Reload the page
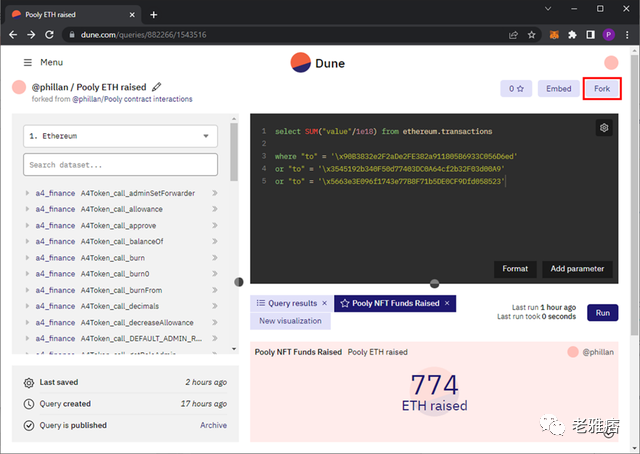Screen dimensions: 640x454 [x=49, y=35]
